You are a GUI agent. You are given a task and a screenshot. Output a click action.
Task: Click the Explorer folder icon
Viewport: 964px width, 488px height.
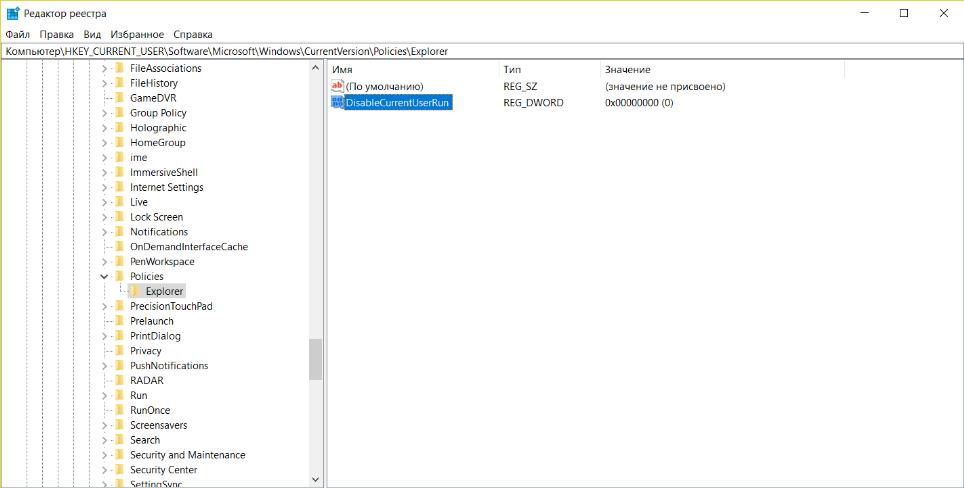pyautogui.click(x=135, y=291)
